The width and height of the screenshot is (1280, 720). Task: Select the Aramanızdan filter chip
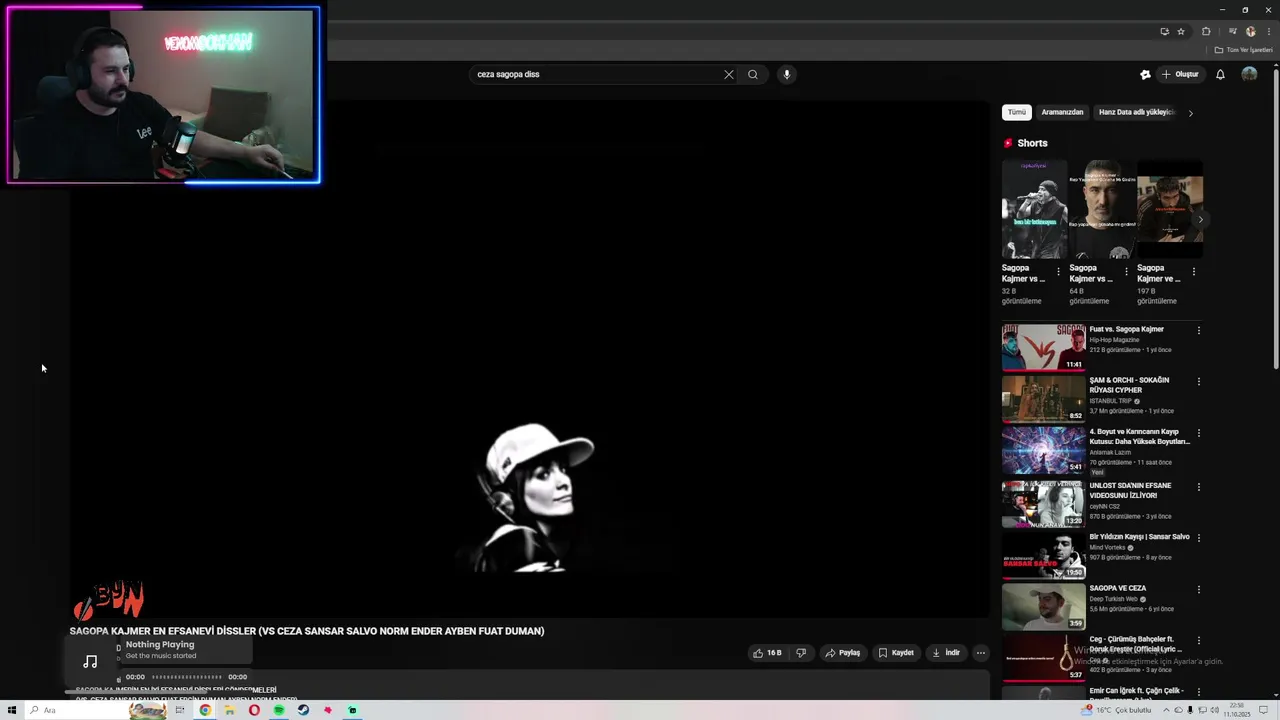(1062, 112)
